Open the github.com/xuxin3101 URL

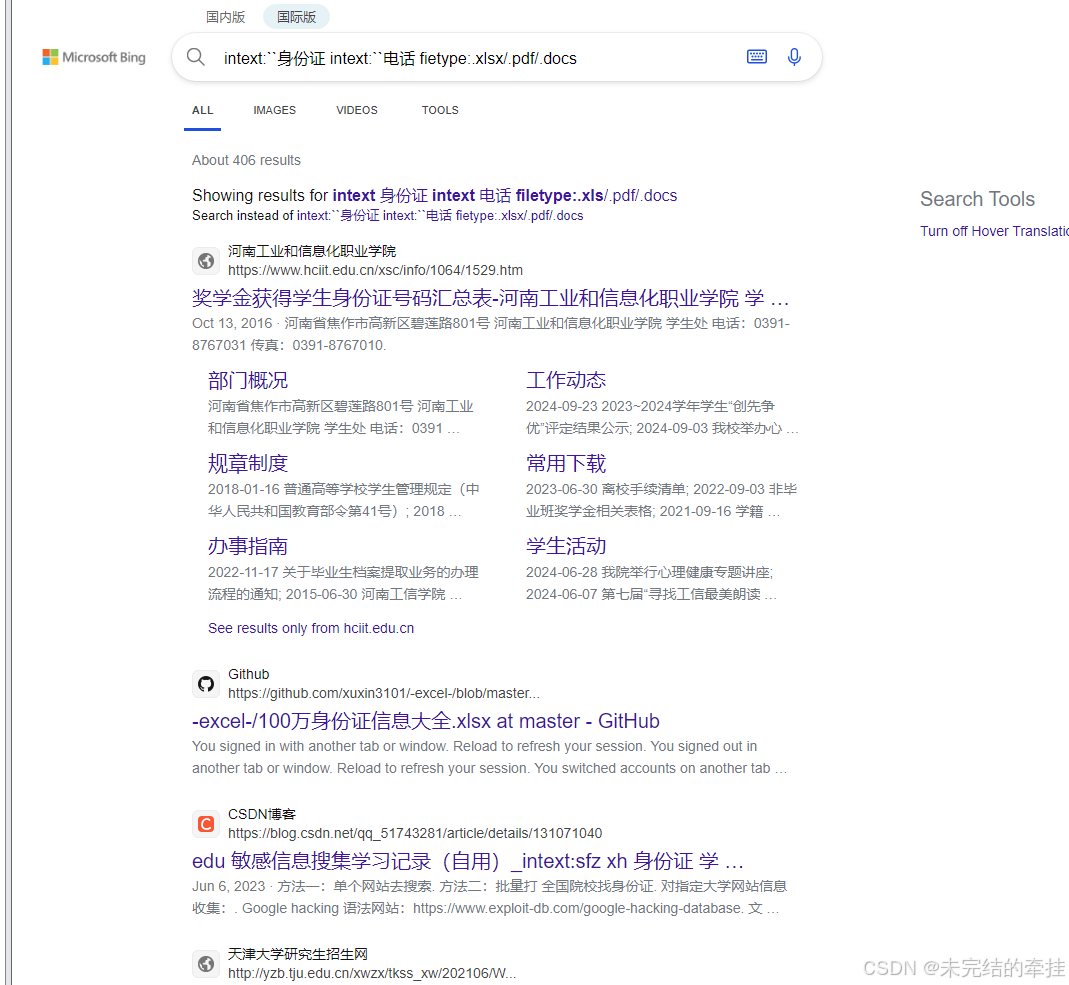[384, 693]
